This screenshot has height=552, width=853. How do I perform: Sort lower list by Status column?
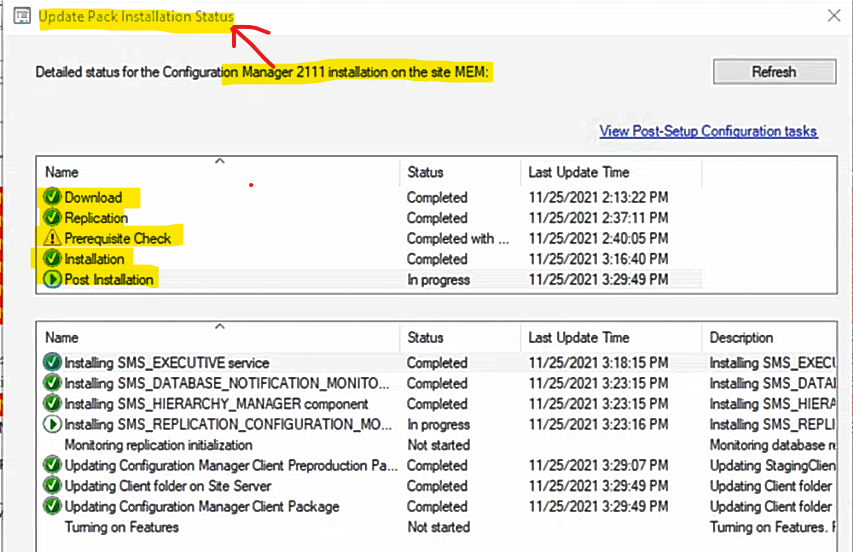click(460, 338)
